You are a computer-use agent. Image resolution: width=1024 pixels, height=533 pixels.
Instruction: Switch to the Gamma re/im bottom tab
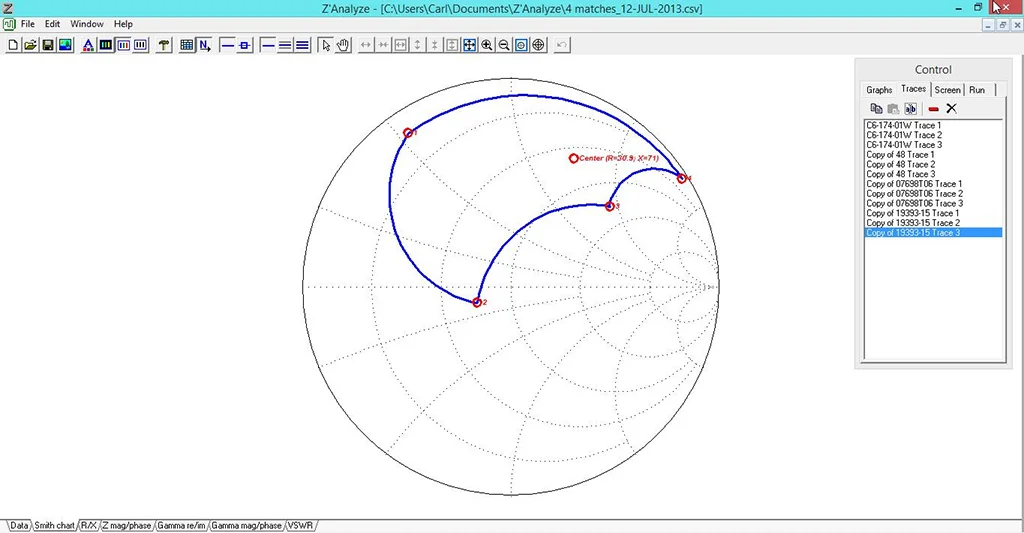tap(182, 525)
